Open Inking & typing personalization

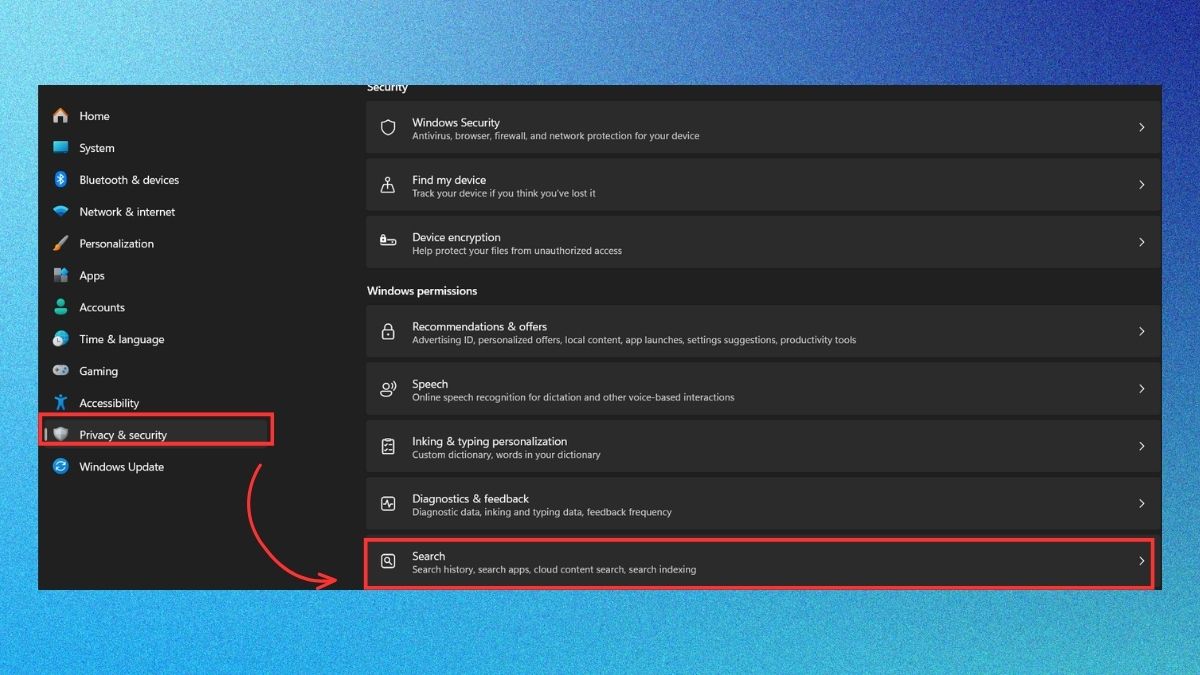tap(763, 447)
